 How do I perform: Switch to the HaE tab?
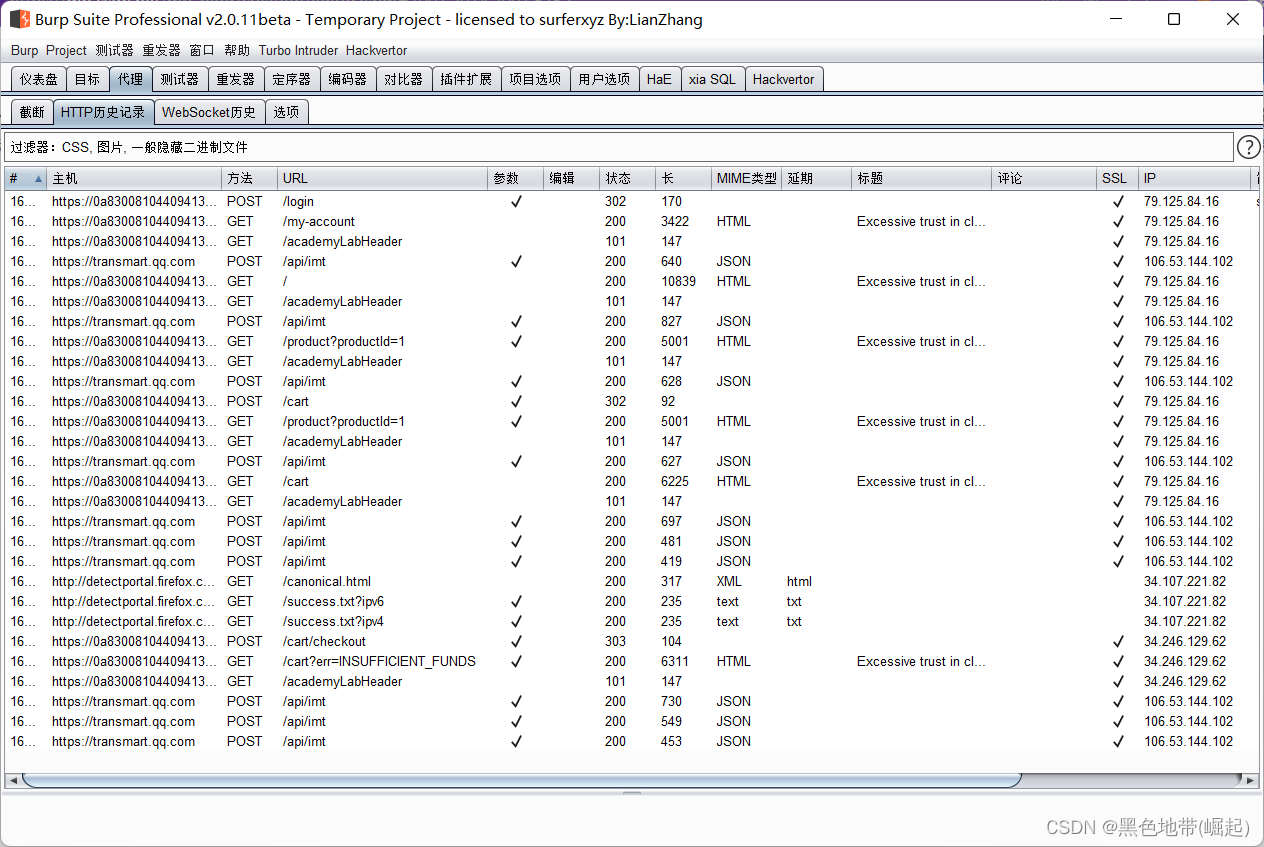659,79
